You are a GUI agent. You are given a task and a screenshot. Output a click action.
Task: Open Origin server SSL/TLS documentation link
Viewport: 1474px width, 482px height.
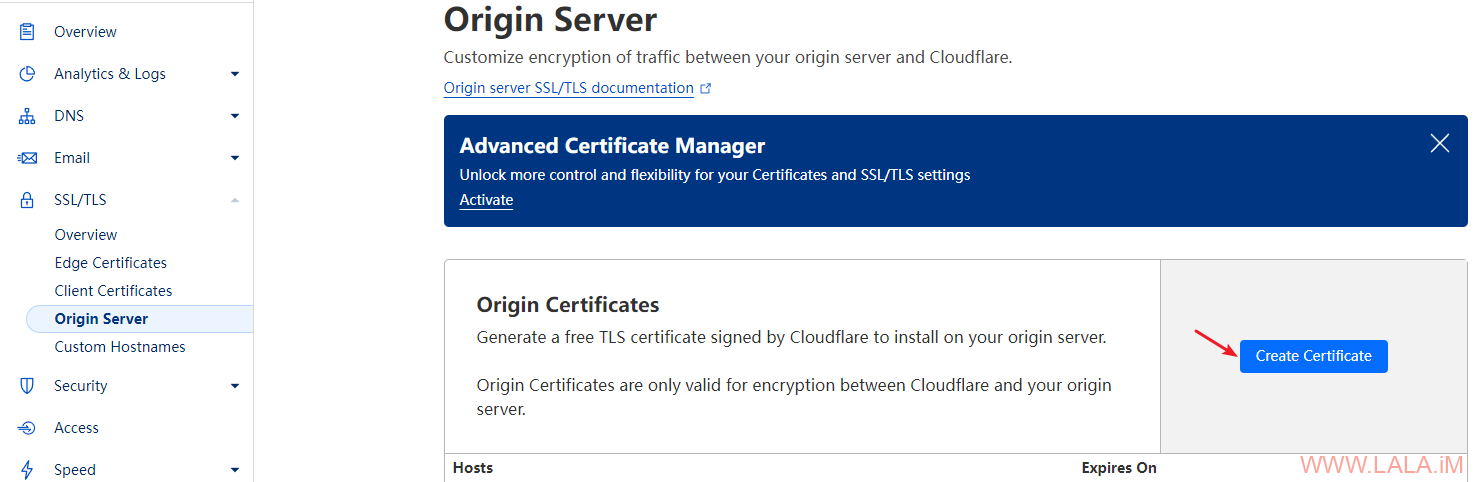pos(568,88)
